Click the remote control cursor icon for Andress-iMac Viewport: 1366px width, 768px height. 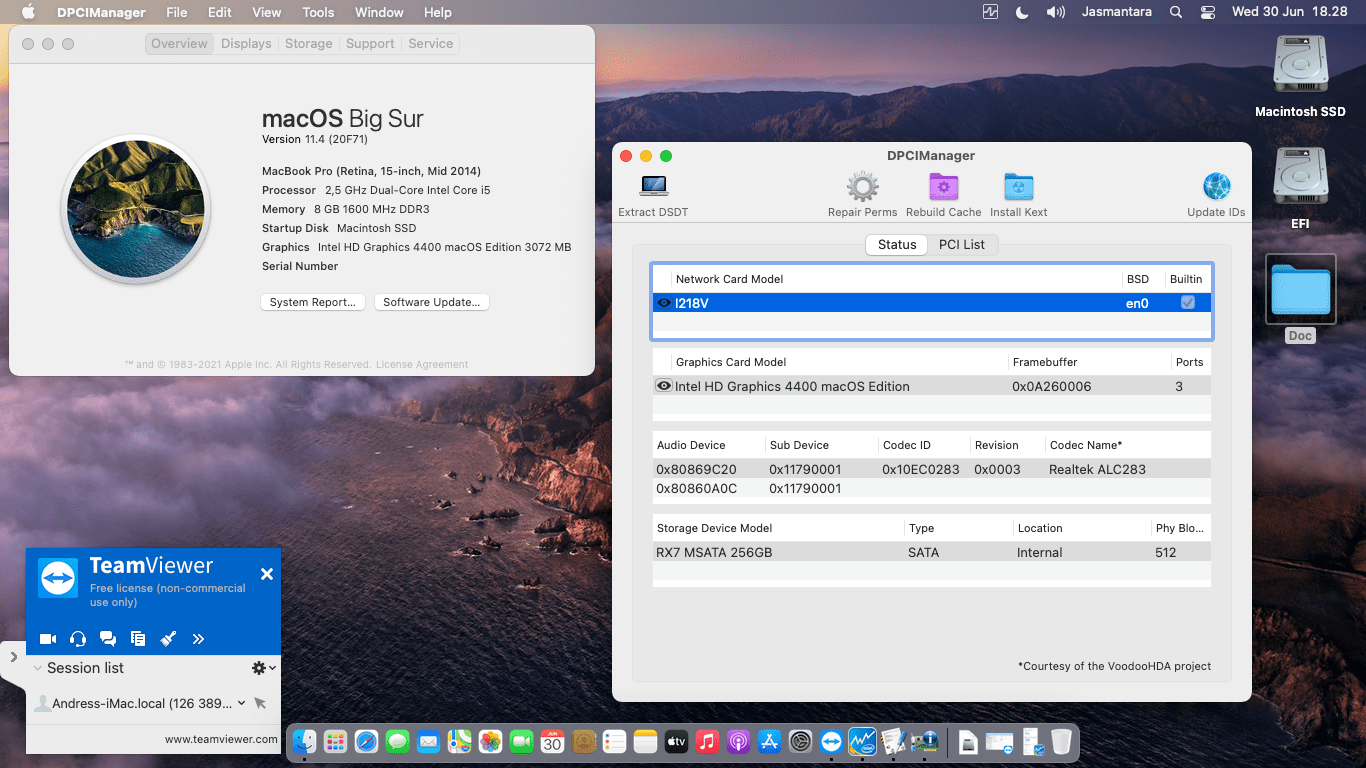(x=260, y=703)
